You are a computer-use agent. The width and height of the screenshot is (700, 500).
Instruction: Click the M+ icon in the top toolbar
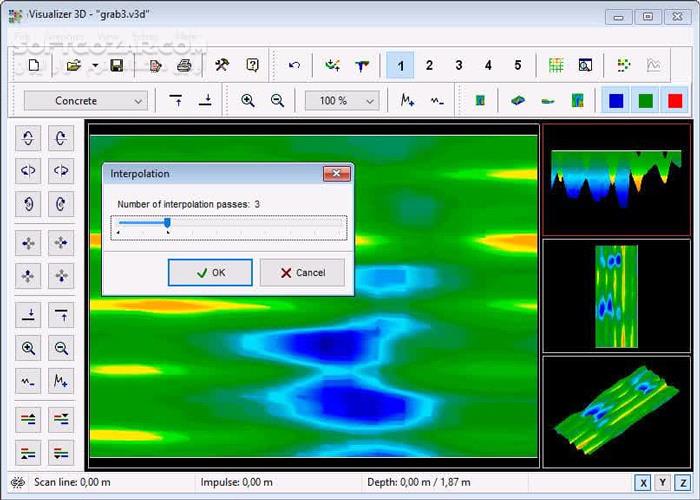tap(407, 100)
